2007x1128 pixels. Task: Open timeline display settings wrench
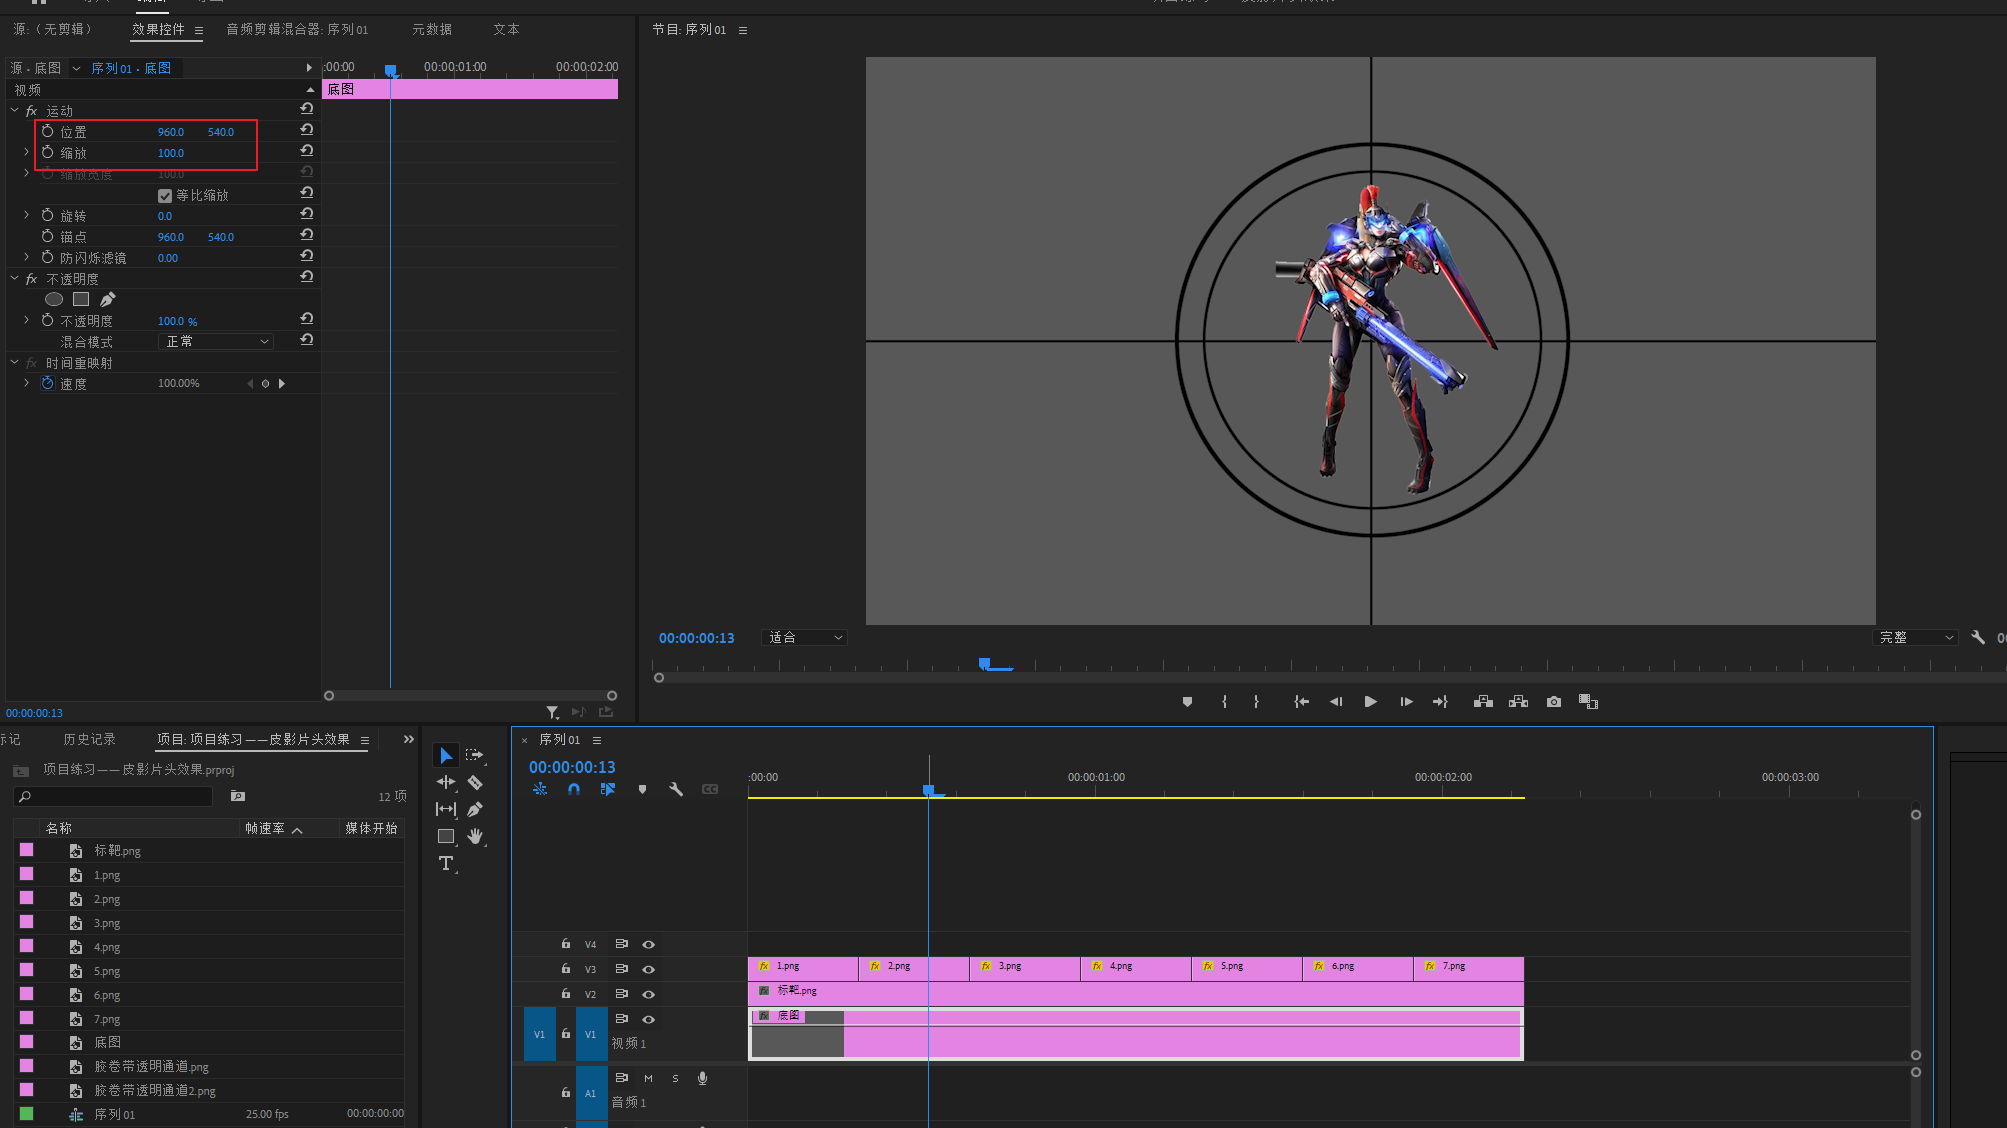[676, 789]
